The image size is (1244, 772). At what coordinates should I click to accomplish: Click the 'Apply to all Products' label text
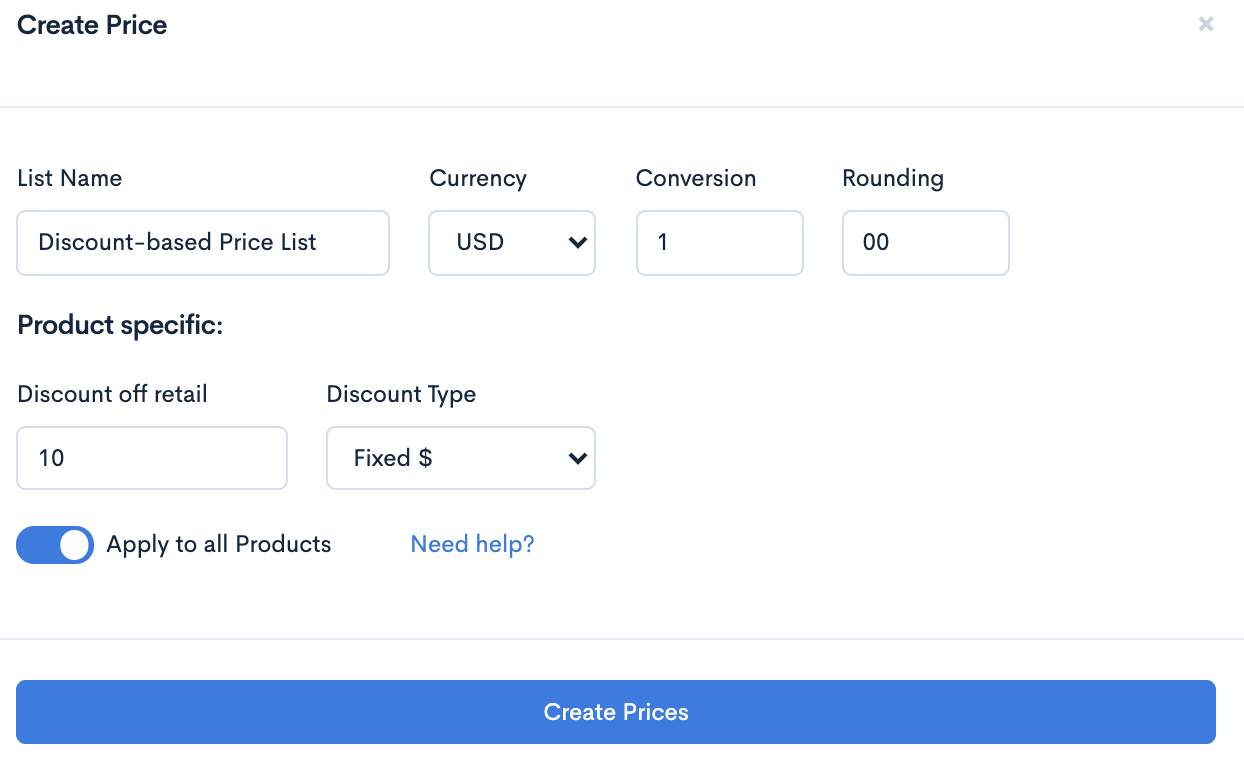pos(219,544)
